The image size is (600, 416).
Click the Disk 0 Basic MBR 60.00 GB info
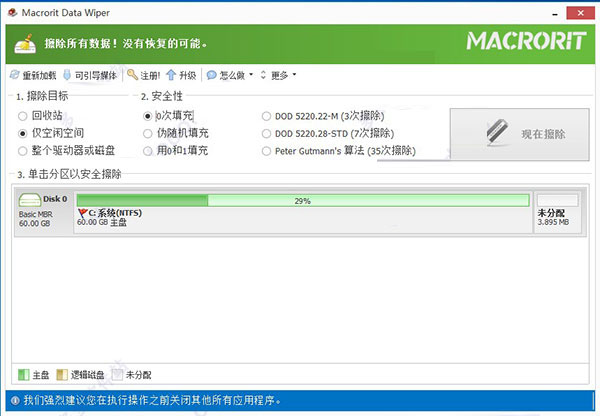[x=43, y=212]
